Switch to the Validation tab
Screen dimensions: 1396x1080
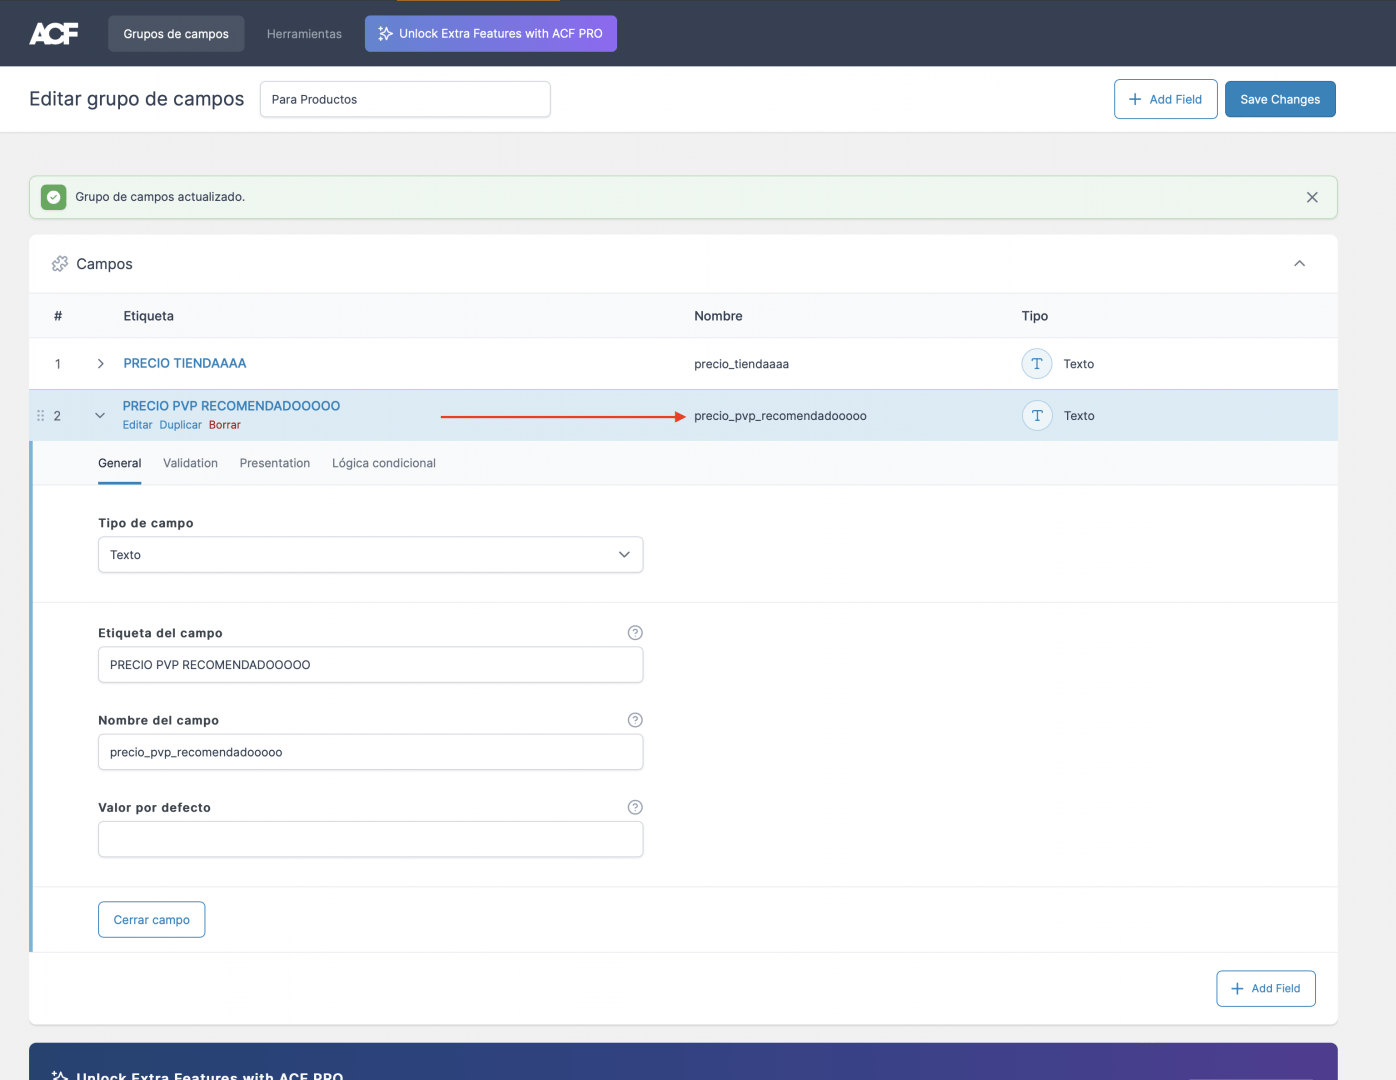(x=190, y=464)
